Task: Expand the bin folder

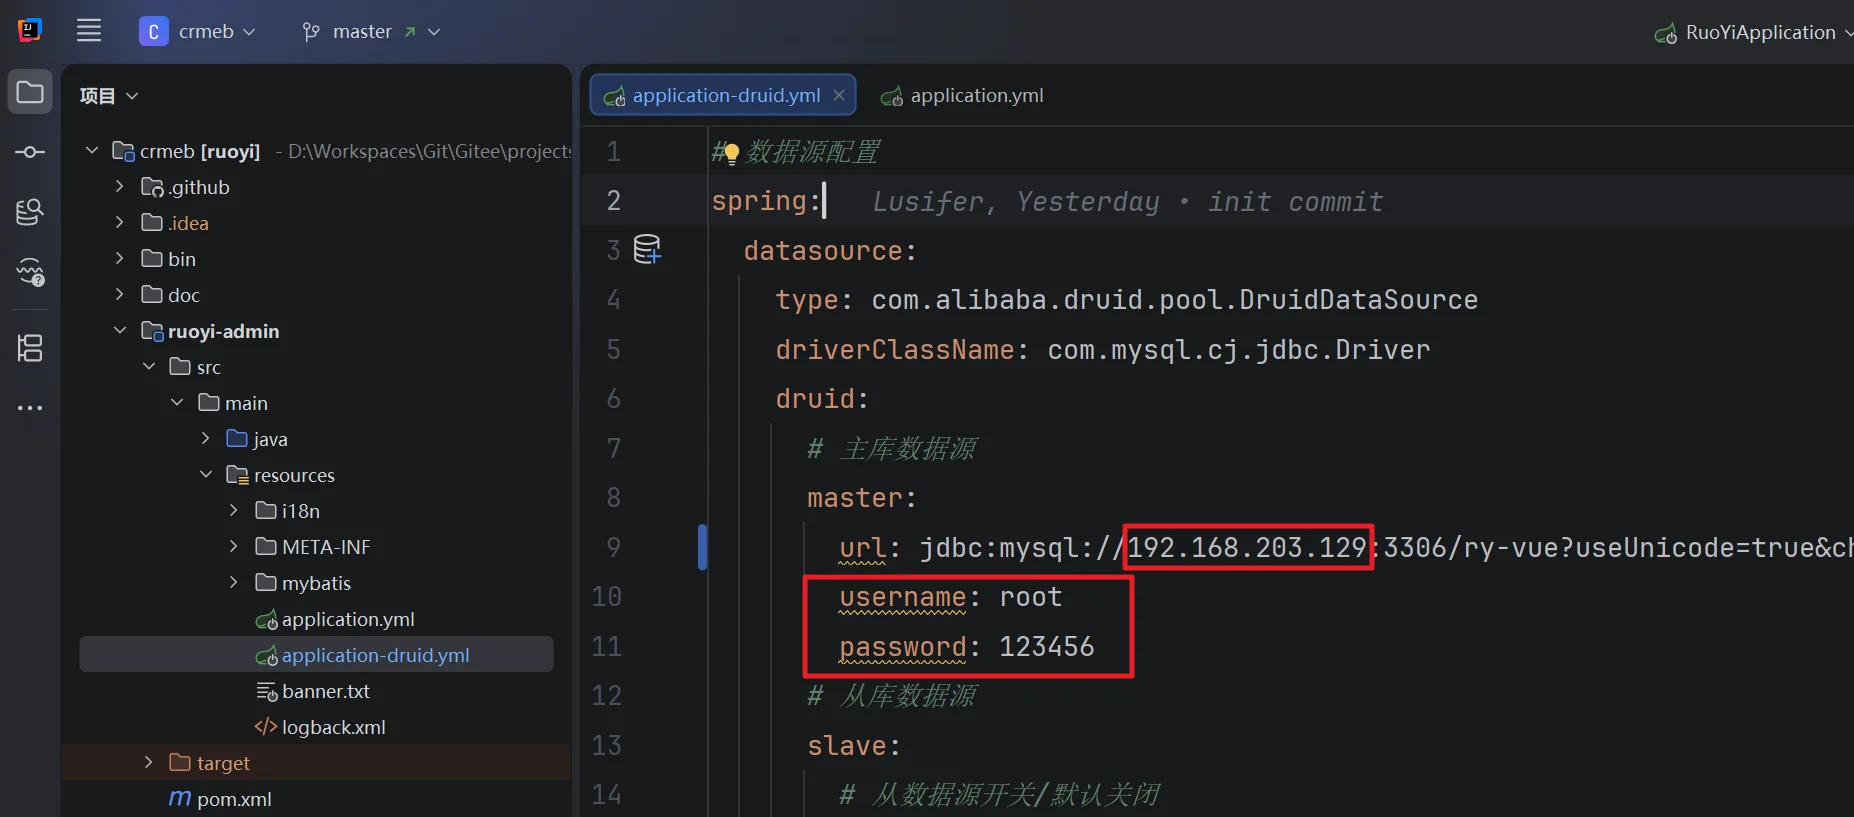Action: point(120,258)
